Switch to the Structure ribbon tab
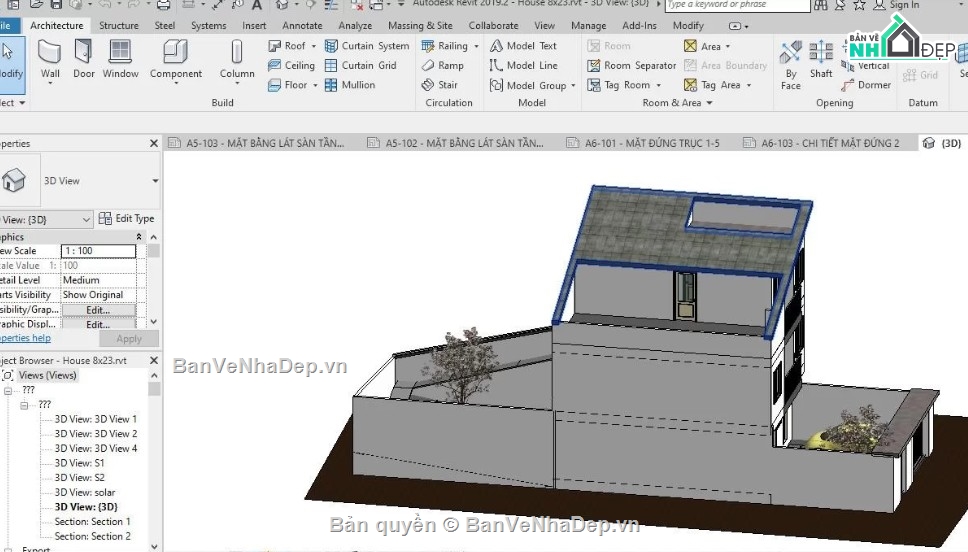 (119, 25)
